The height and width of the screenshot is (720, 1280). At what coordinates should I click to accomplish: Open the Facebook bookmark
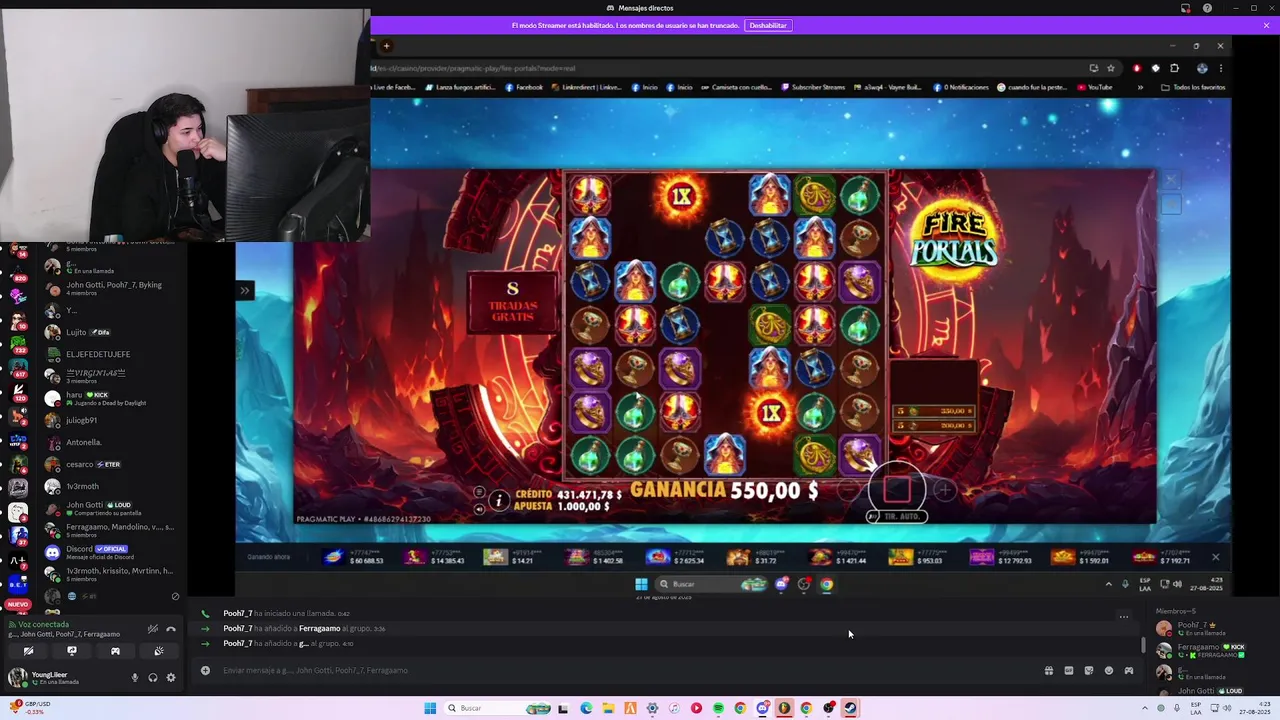coord(524,87)
